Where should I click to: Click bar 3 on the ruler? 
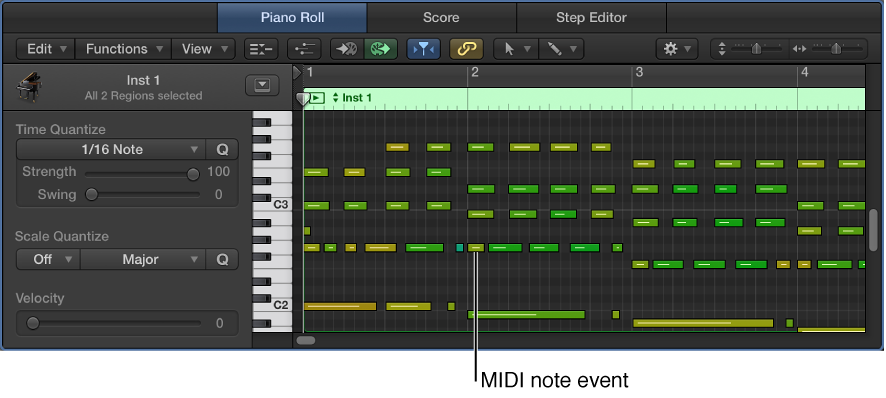(x=639, y=72)
